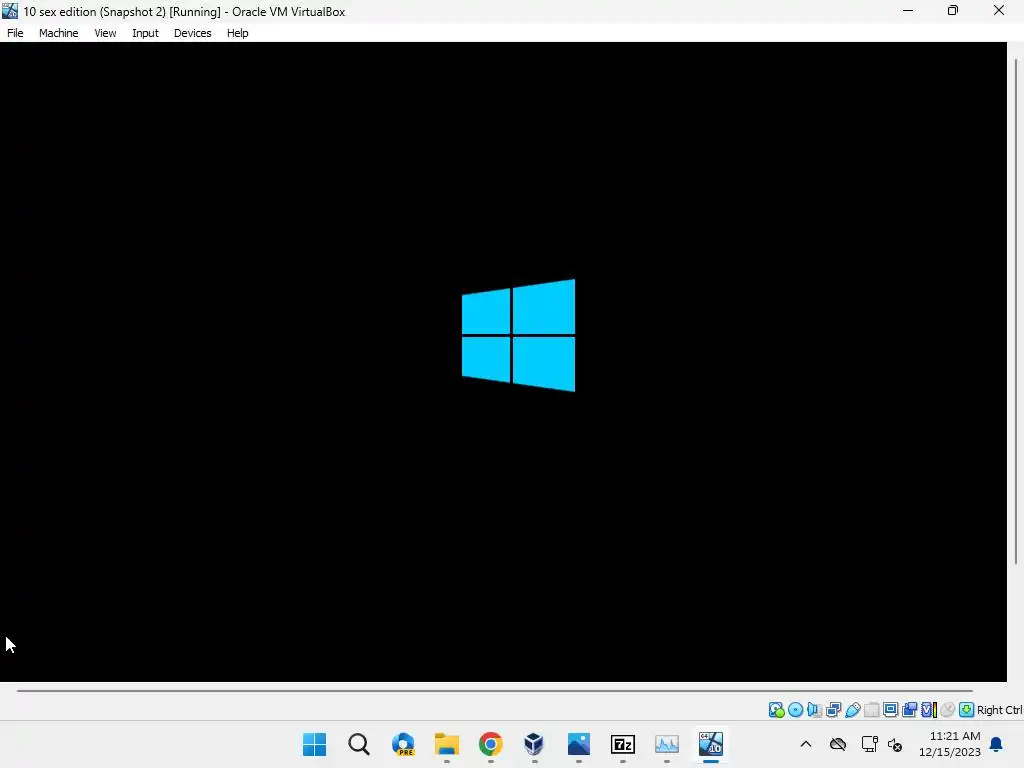1024x768 pixels.
Task: Click the recording status icon
Action: click(x=909, y=710)
